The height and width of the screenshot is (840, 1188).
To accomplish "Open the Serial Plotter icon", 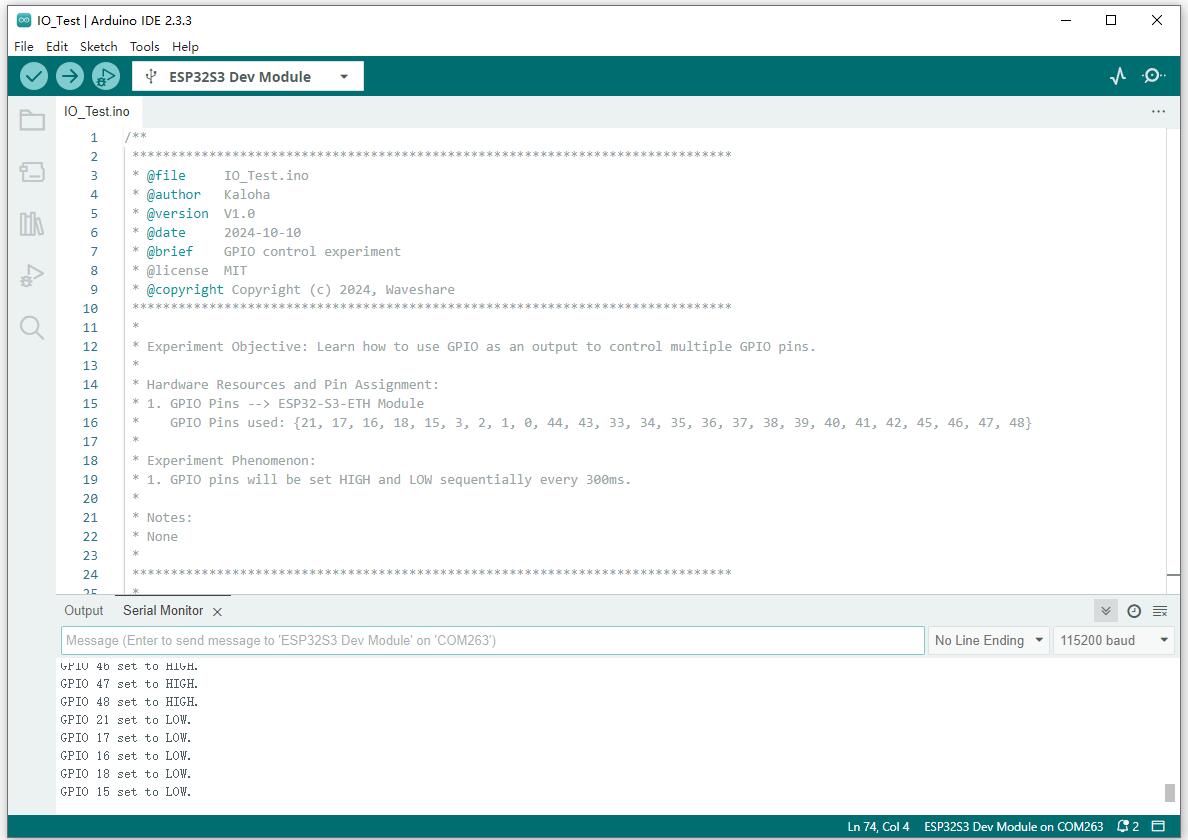I will point(1118,76).
